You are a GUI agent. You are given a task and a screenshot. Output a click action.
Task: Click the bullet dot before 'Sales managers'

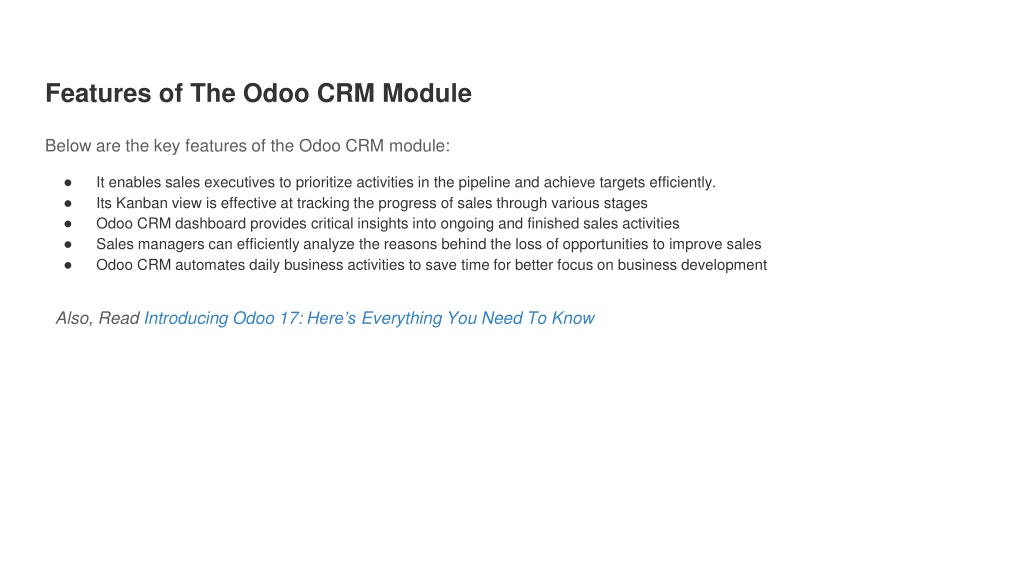(68, 245)
